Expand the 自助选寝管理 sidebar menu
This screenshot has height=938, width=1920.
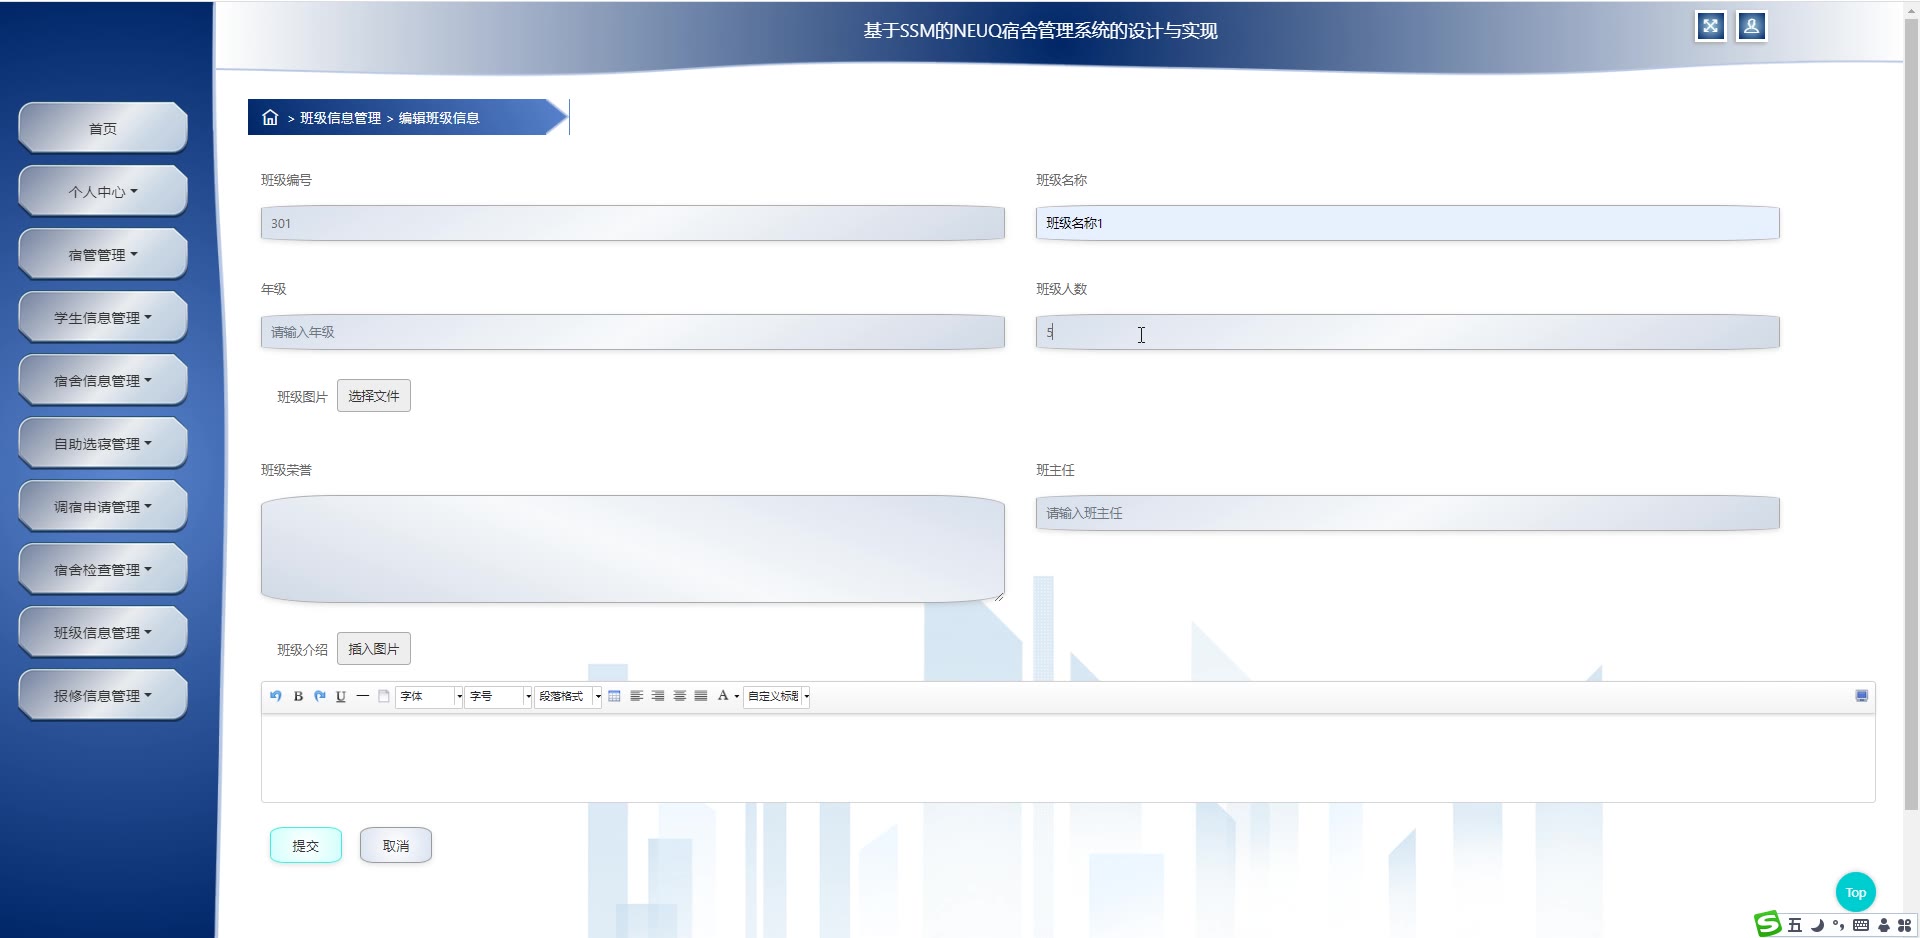point(103,443)
